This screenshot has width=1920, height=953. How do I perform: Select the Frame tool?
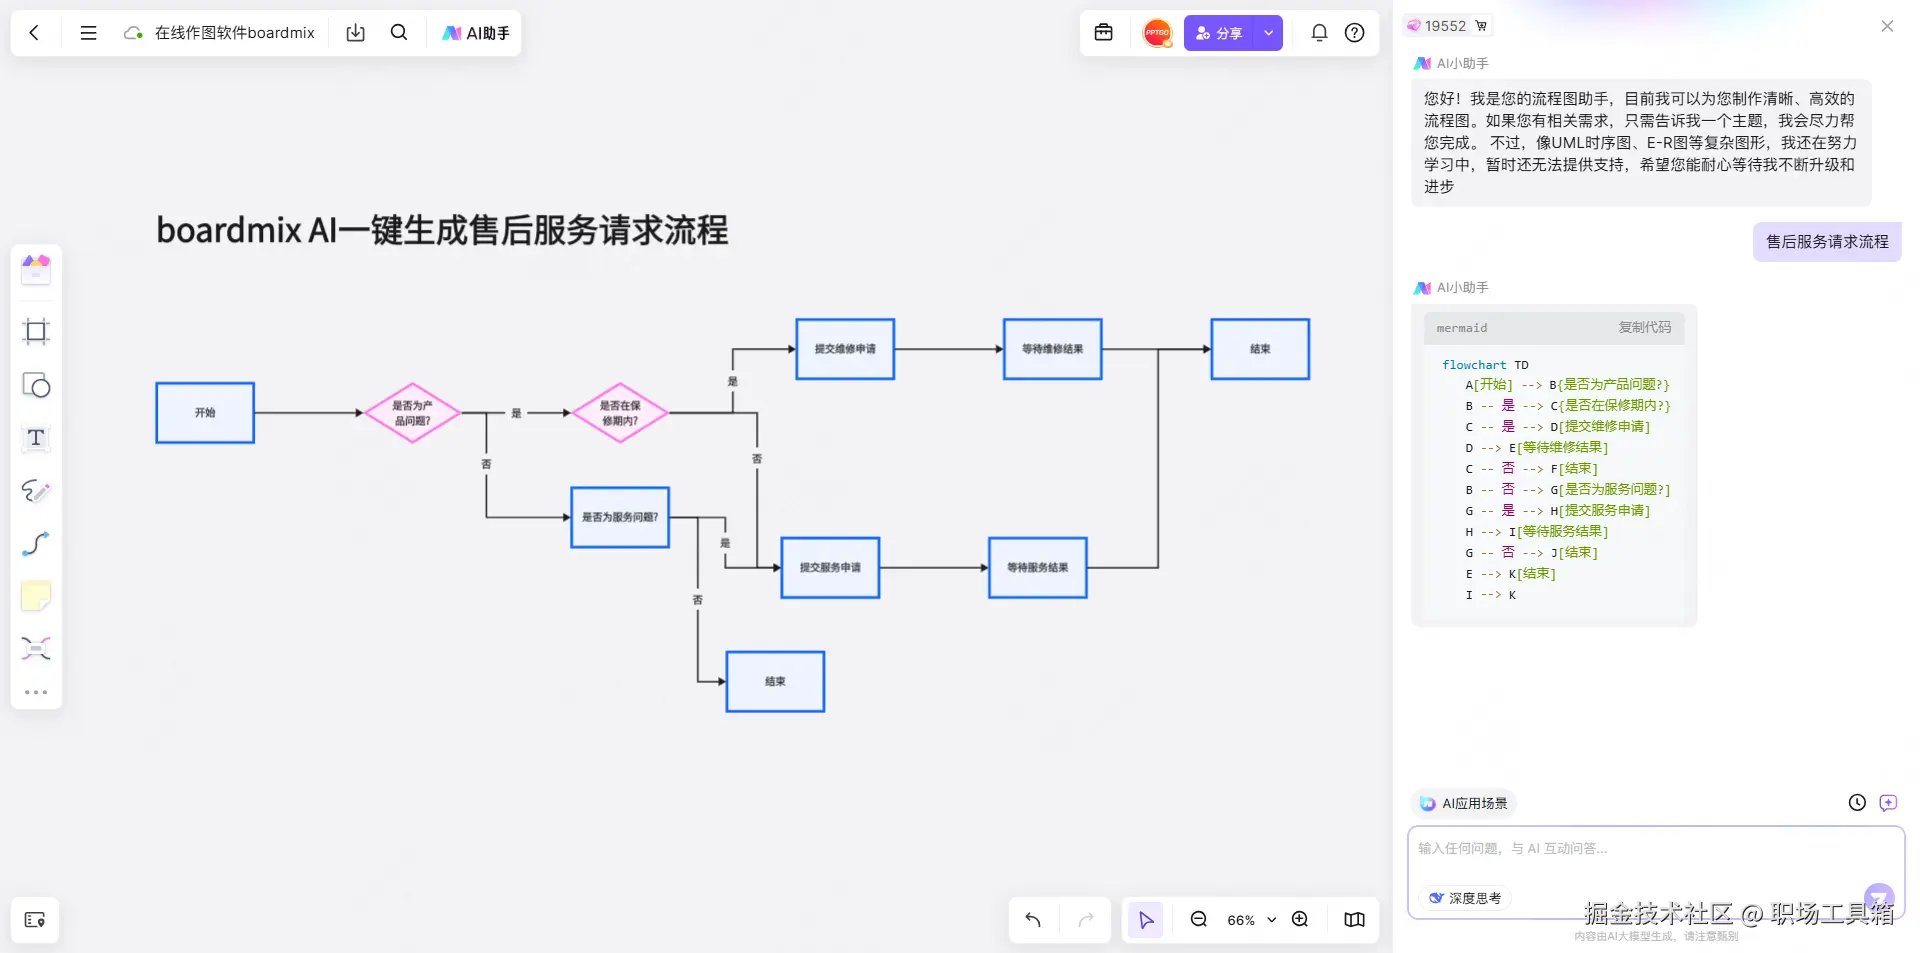point(36,332)
